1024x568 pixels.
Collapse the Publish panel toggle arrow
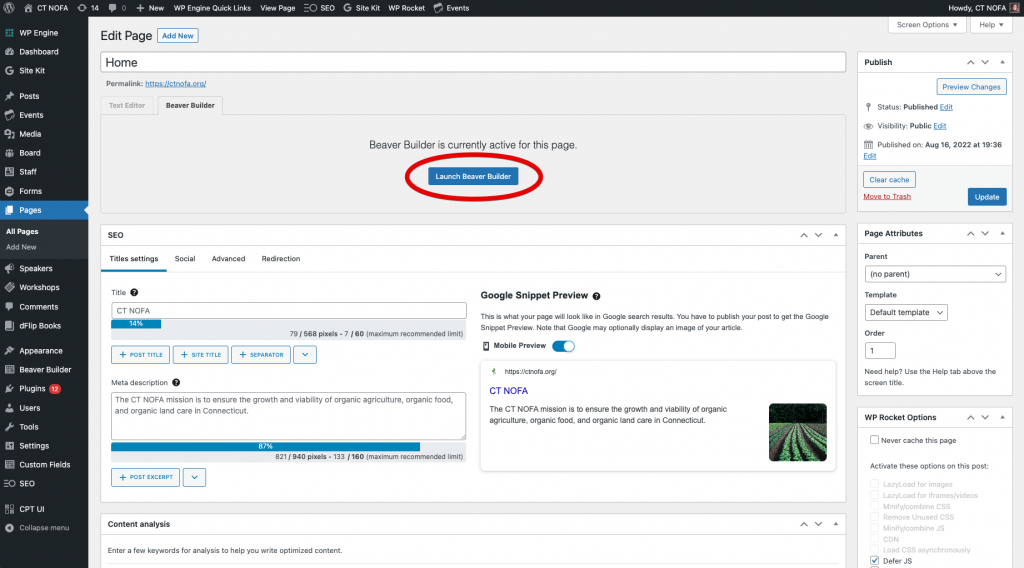1002,62
